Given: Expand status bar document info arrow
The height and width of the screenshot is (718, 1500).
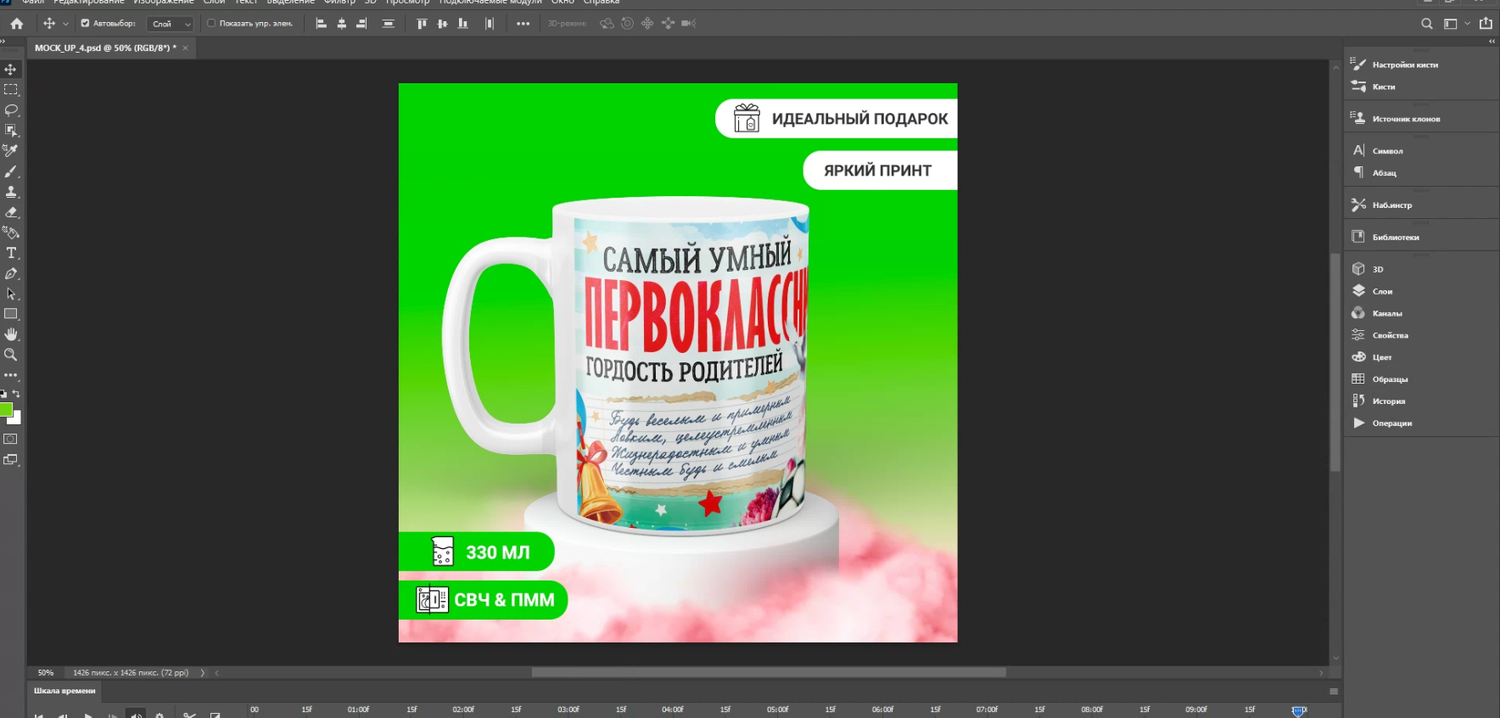Looking at the screenshot, I should point(203,673).
